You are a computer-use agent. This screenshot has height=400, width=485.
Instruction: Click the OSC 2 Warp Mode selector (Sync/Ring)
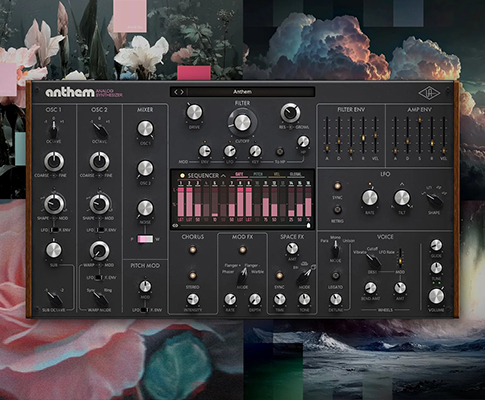tap(100, 298)
